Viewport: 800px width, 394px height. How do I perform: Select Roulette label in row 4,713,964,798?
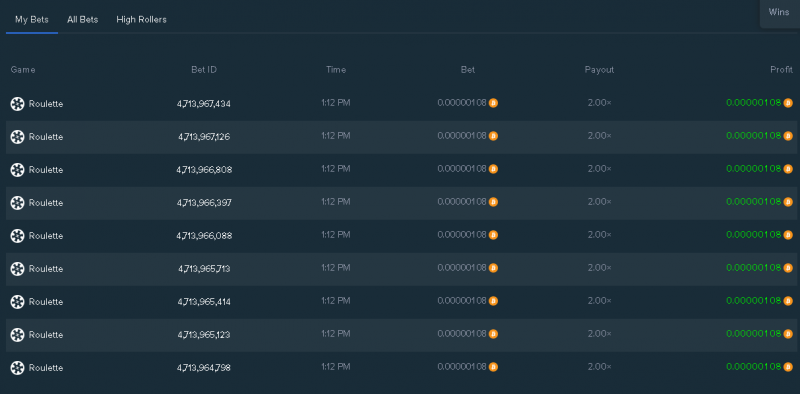[46, 368]
